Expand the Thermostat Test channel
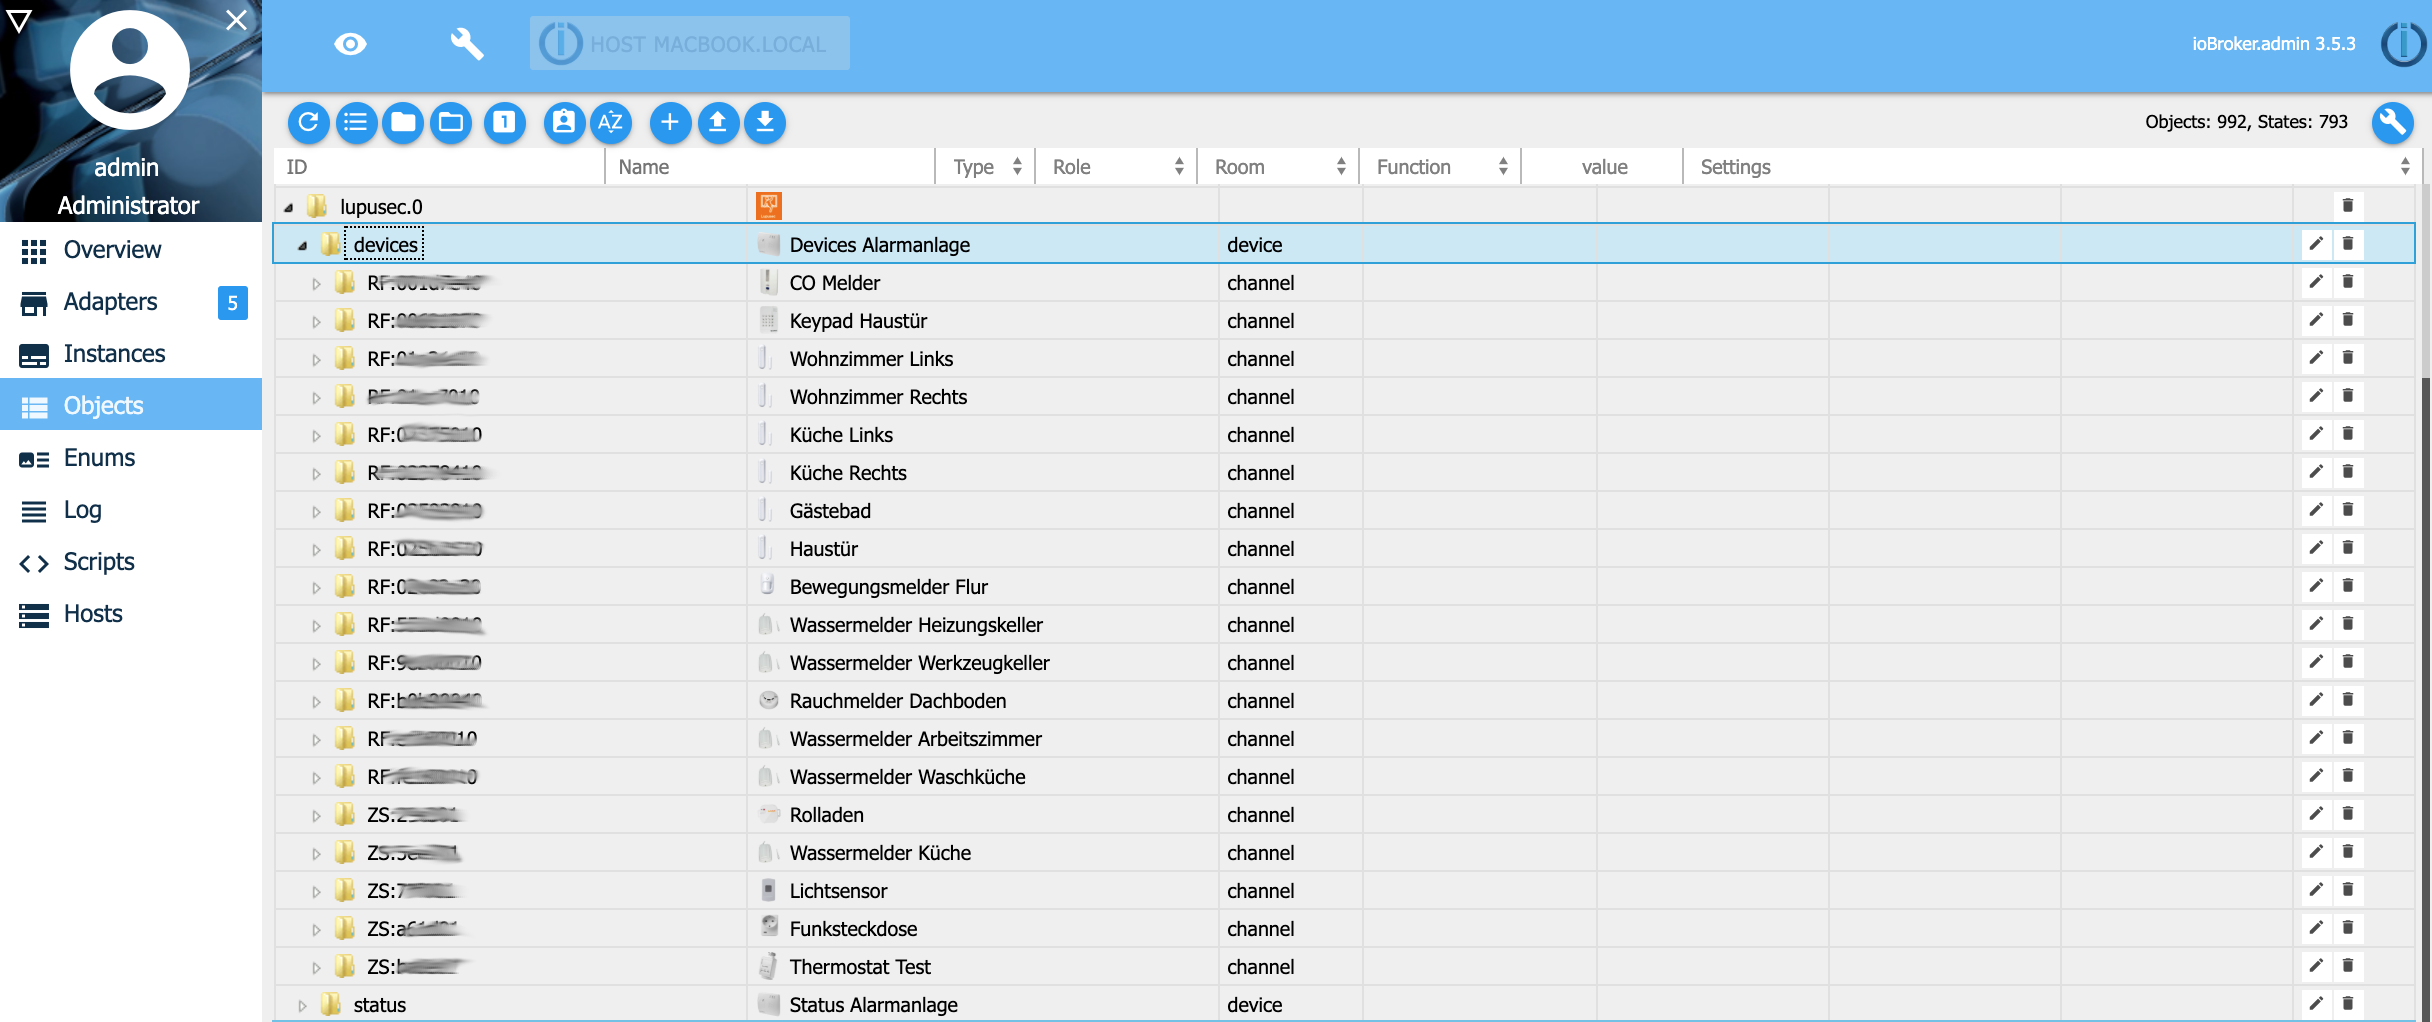Viewport: 2432px width, 1022px height. click(x=316, y=968)
